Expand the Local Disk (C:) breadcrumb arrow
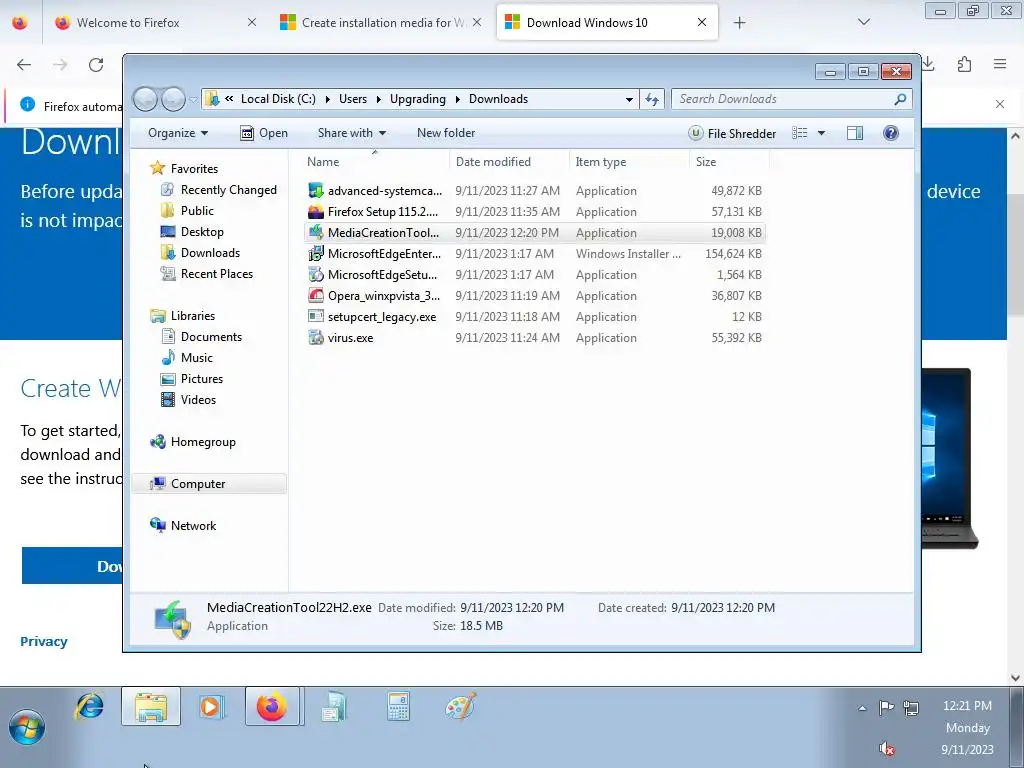The width and height of the screenshot is (1024, 768). point(327,99)
